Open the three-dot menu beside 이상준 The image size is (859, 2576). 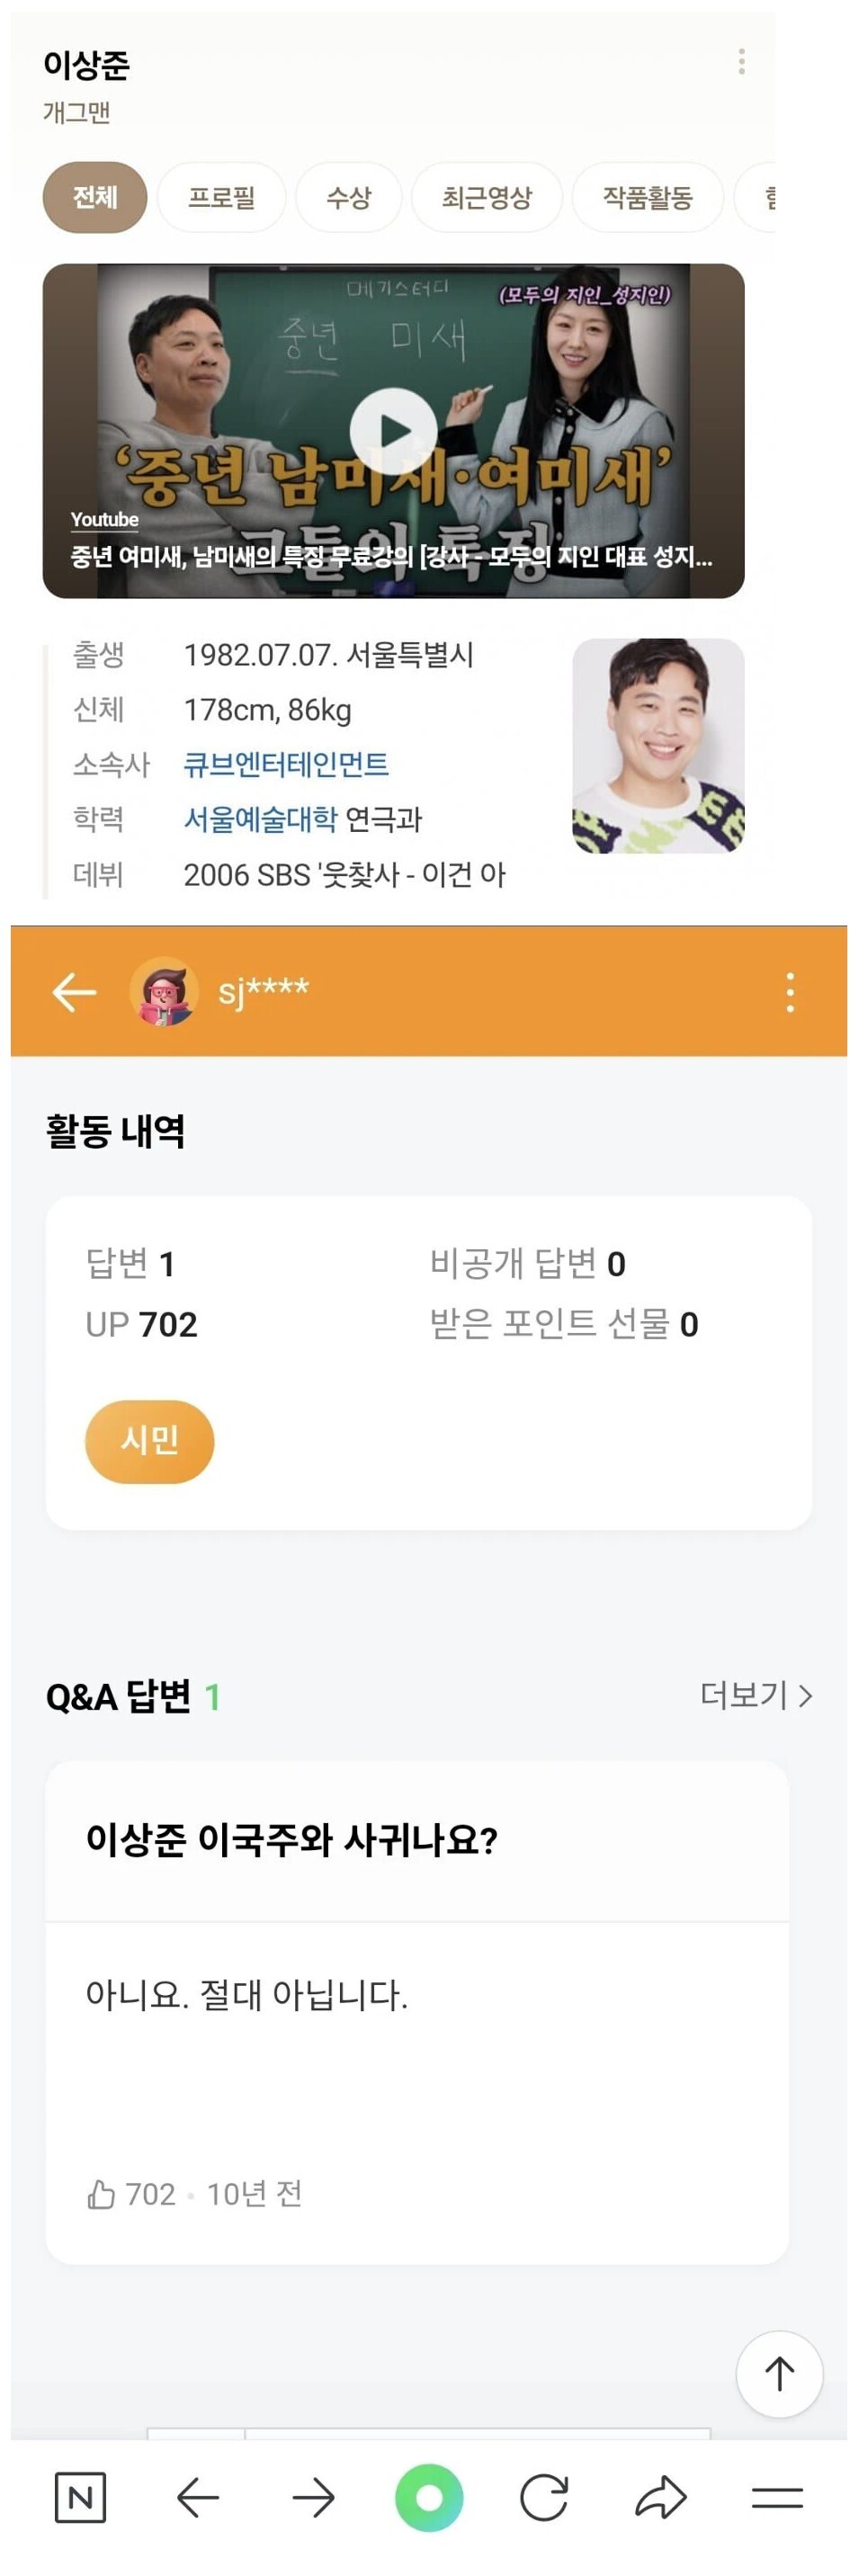741,62
